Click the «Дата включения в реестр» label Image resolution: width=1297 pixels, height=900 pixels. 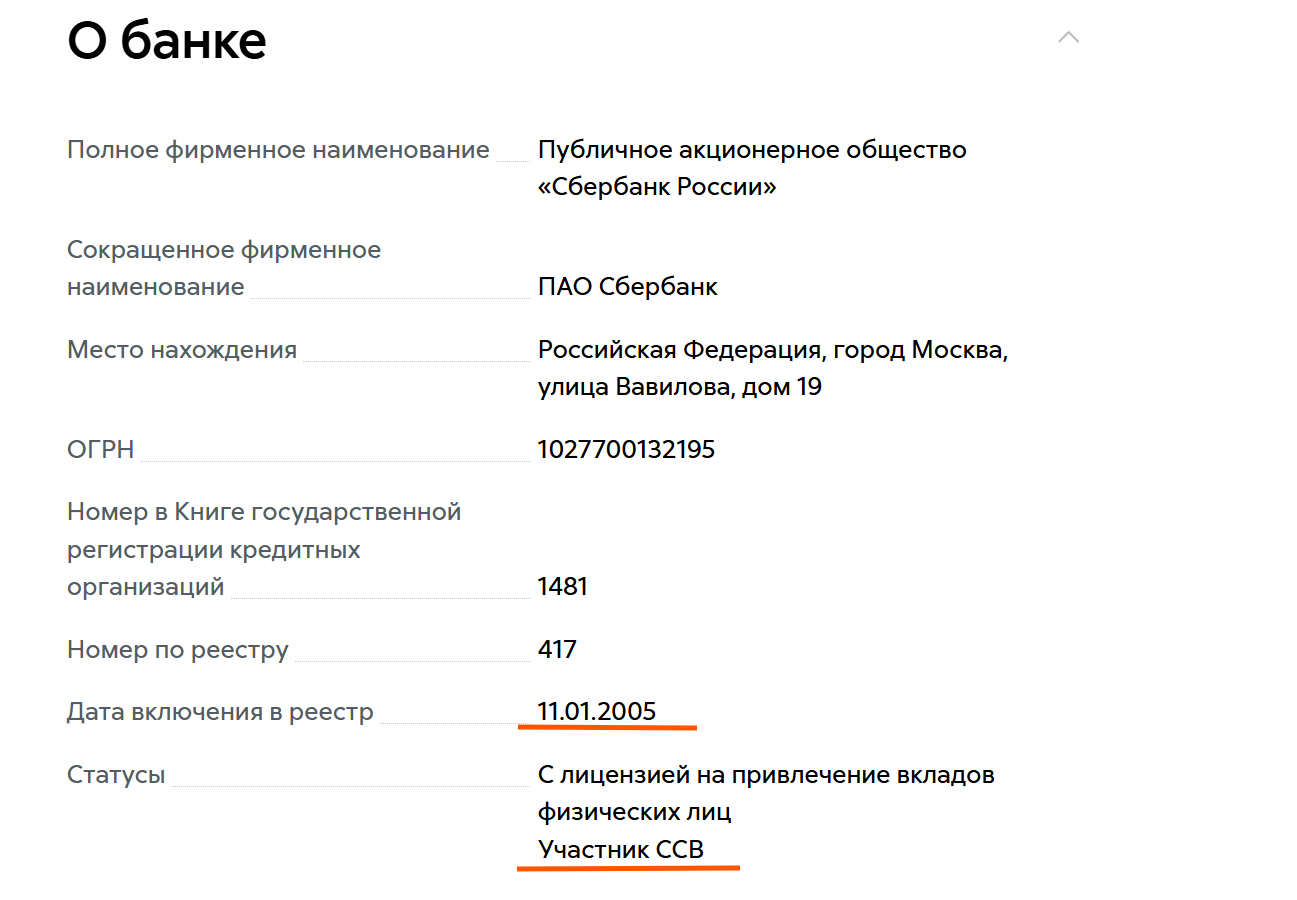pyautogui.click(x=219, y=711)
